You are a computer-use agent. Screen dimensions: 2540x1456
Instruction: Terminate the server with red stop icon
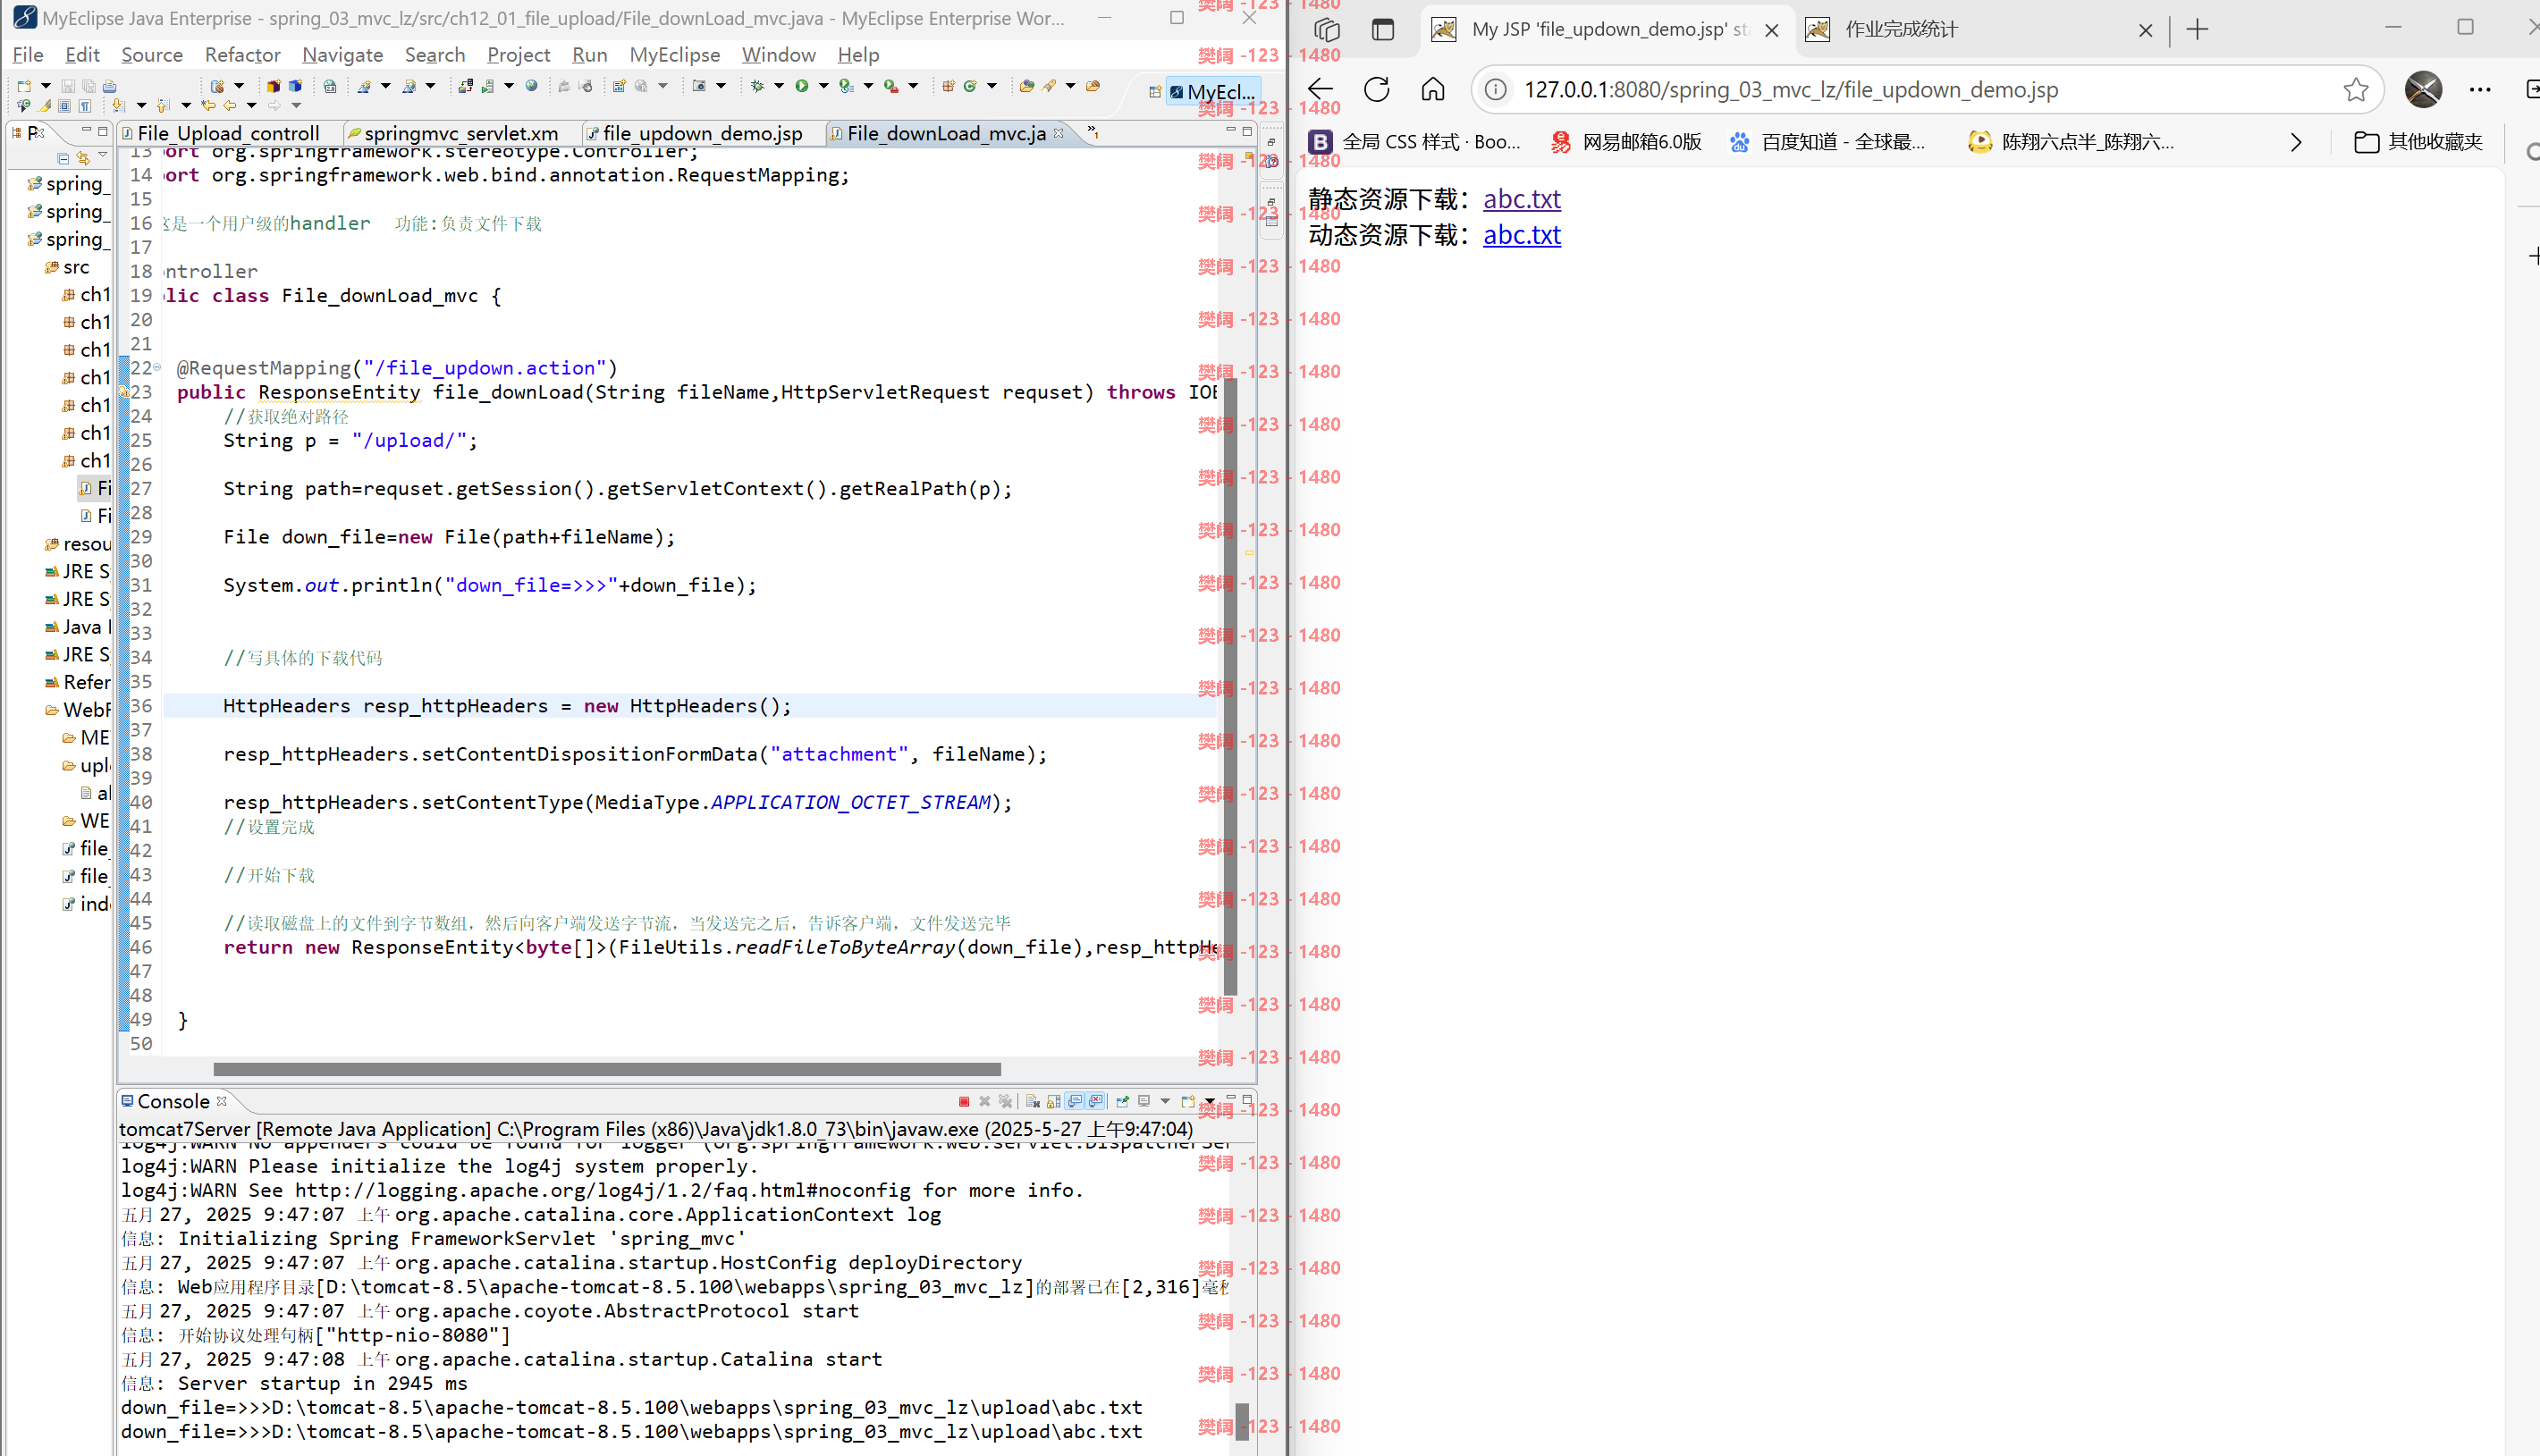[x=964, y=1101]
